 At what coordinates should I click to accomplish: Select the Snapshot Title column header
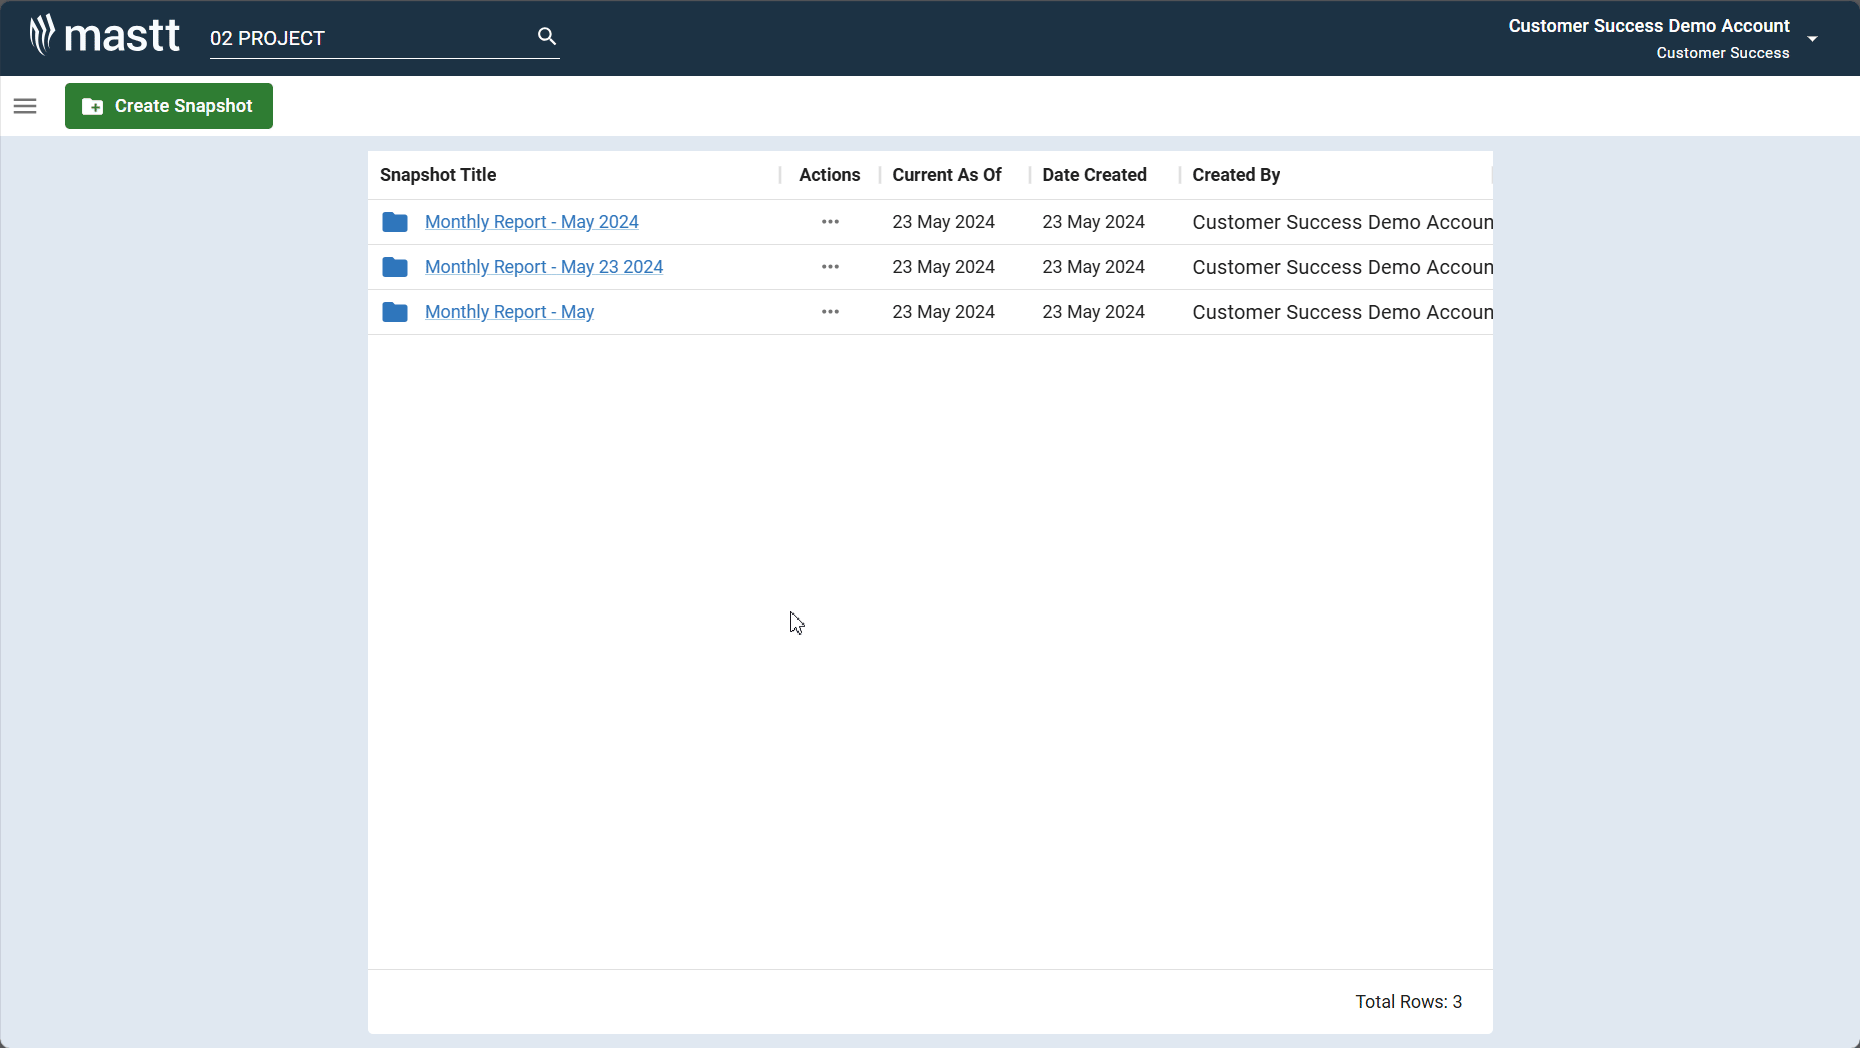tap(438, 175)
